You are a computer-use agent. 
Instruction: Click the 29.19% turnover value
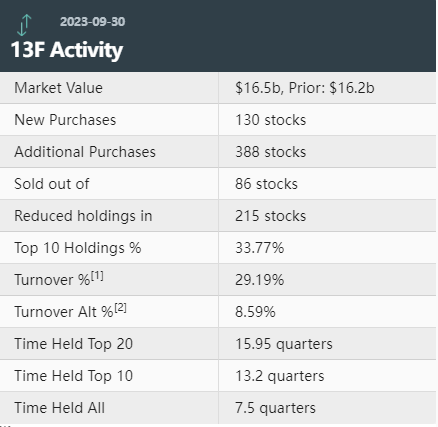(x=259, y=280)
